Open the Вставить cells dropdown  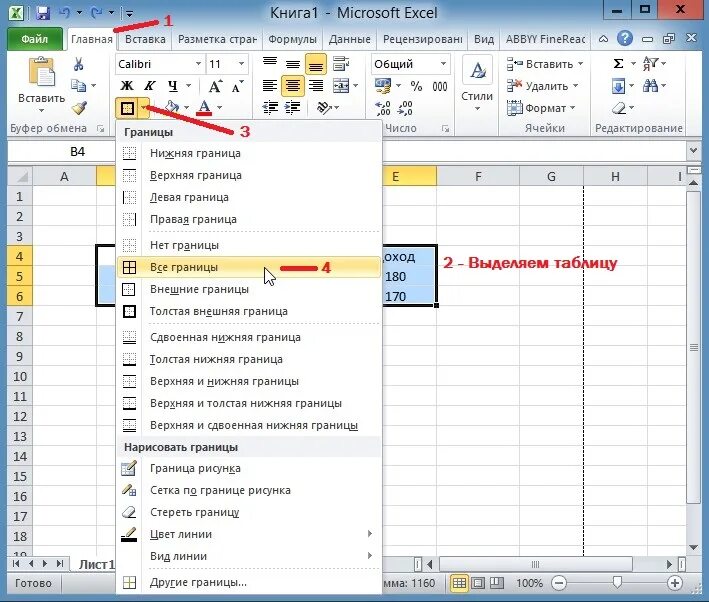tap(545, 64)
